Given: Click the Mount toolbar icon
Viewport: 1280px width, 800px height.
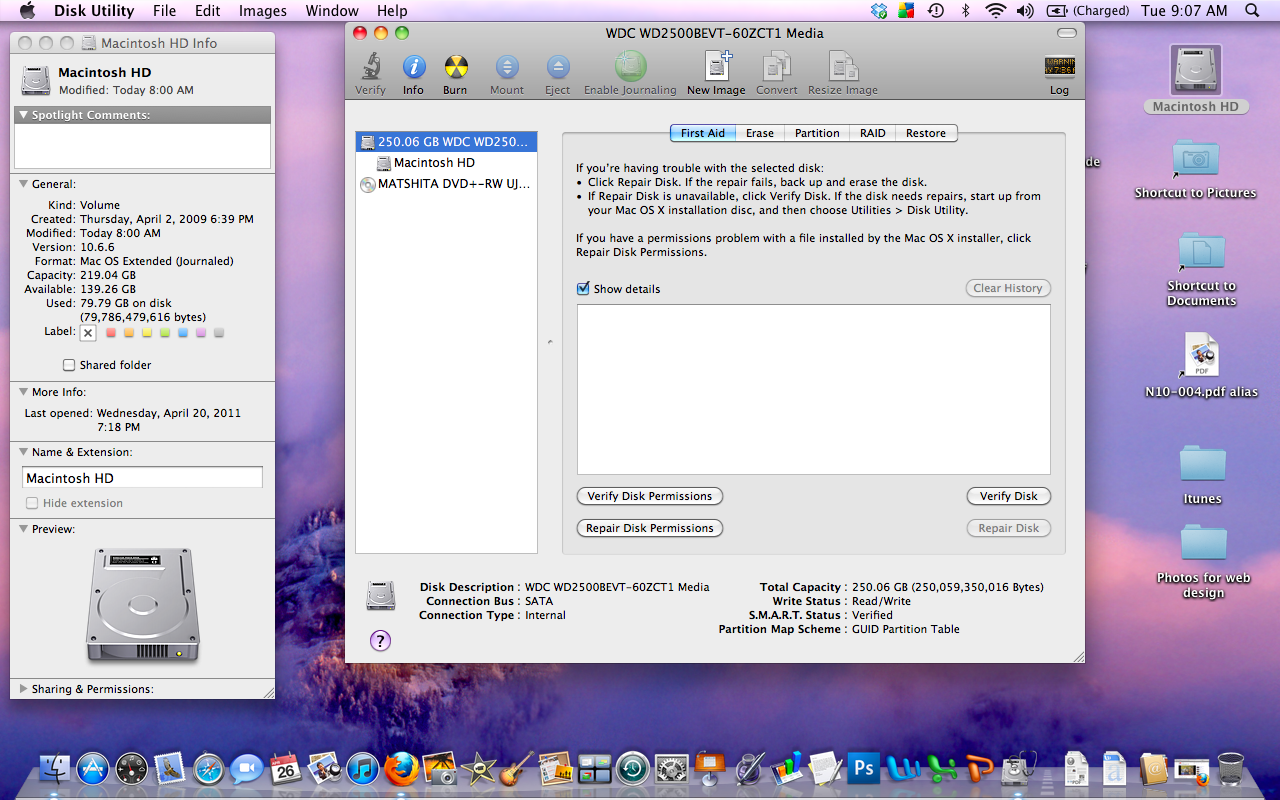Looking at the screenshot, I should tap(507, 68).
